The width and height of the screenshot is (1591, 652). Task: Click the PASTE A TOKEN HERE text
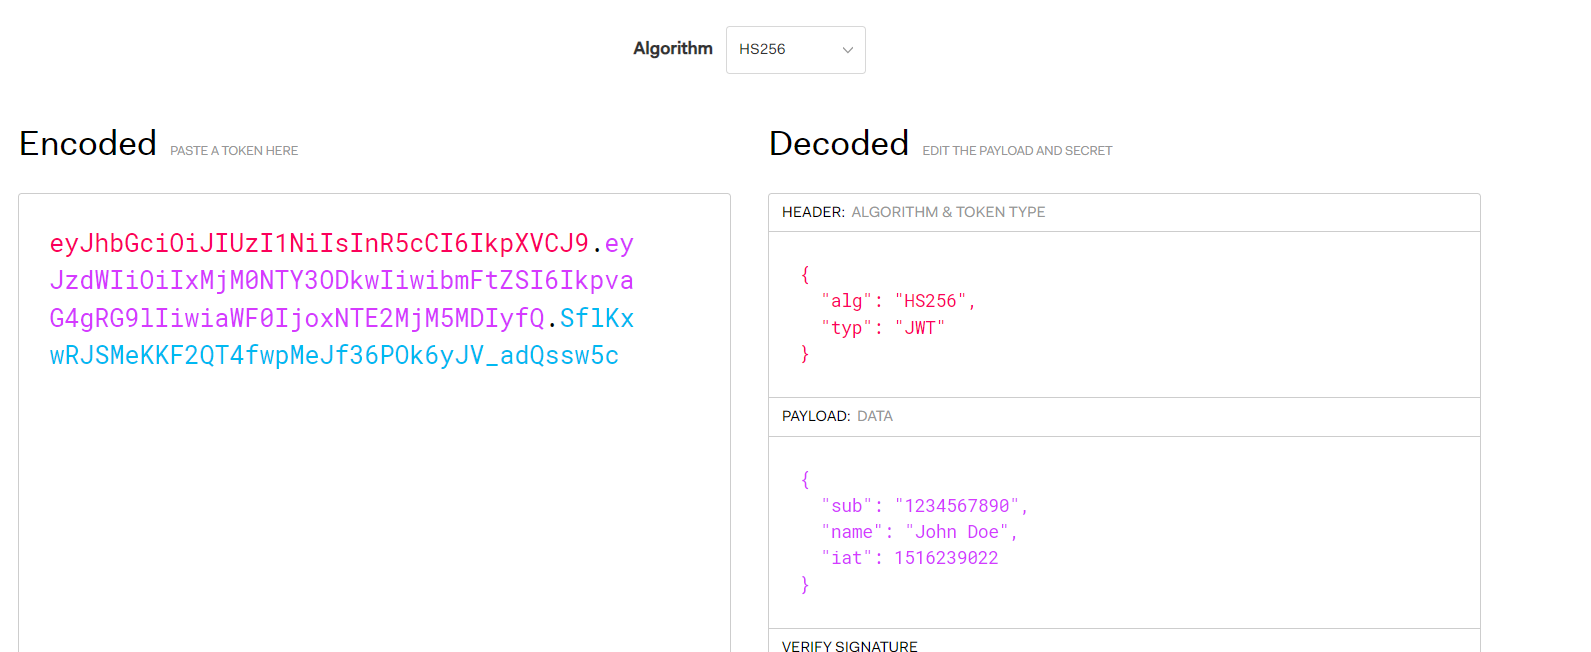(x=234, y=151)
